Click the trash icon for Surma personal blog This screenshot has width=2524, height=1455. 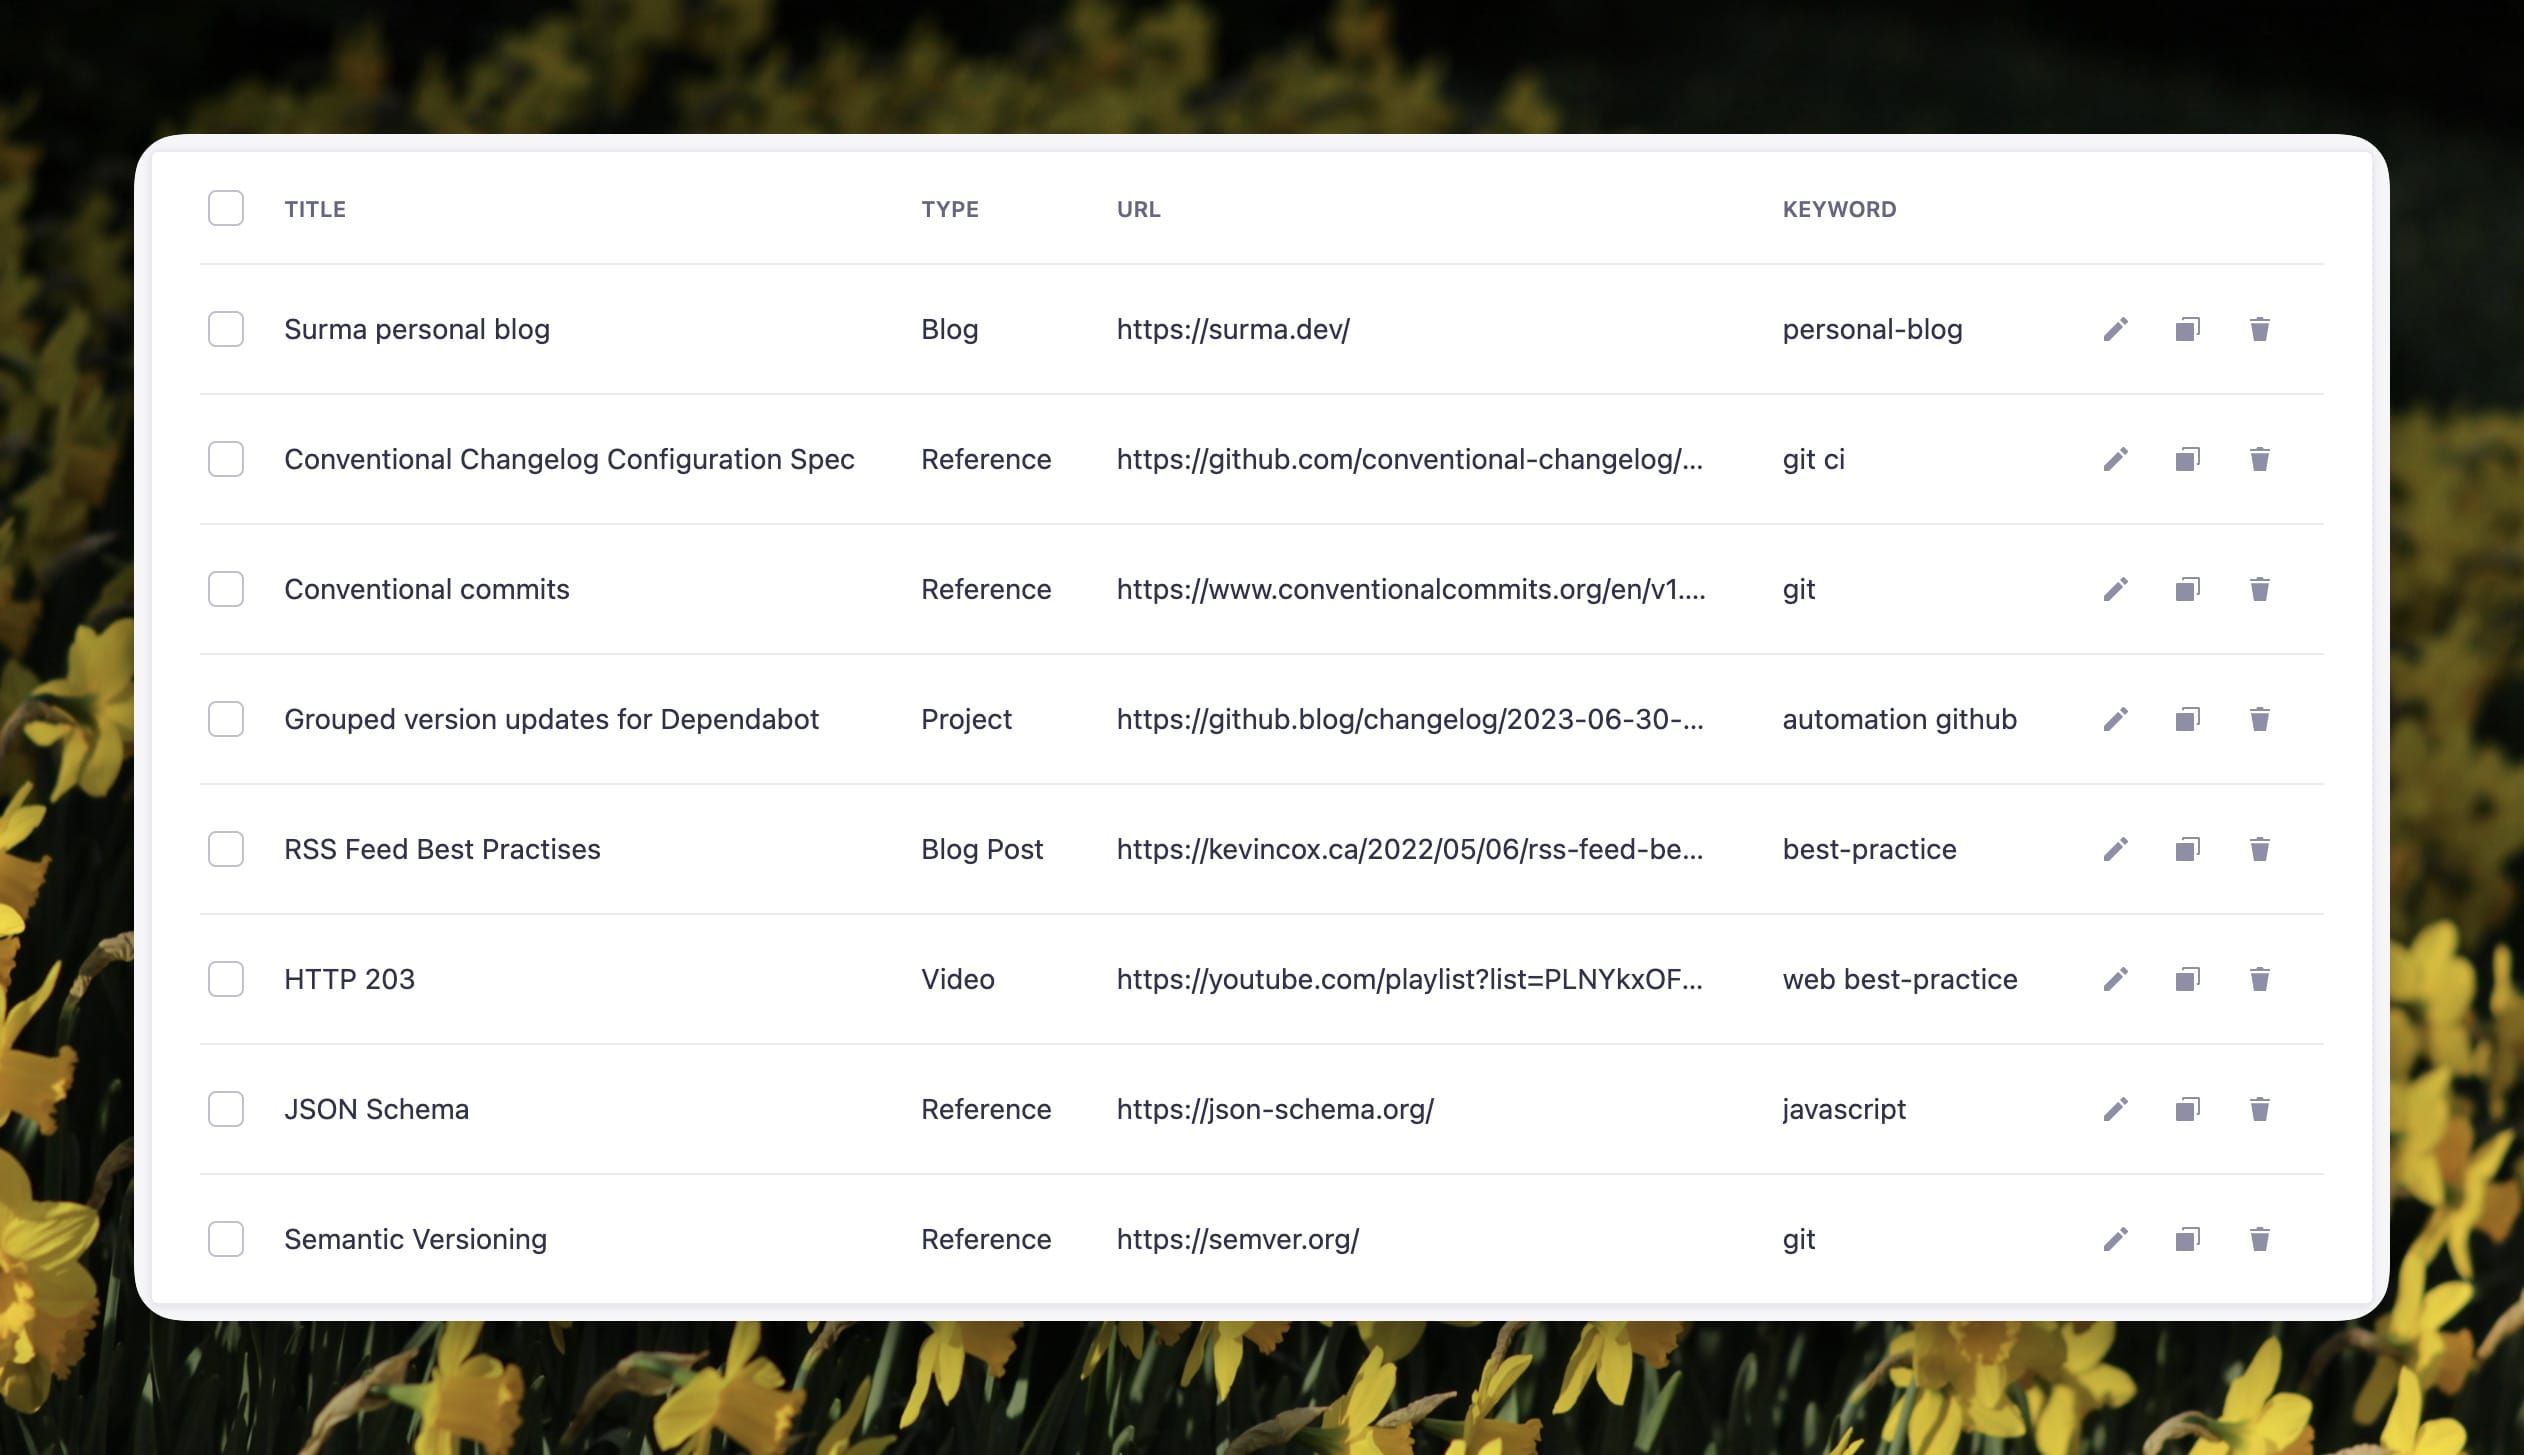(x=2259, y=329)
